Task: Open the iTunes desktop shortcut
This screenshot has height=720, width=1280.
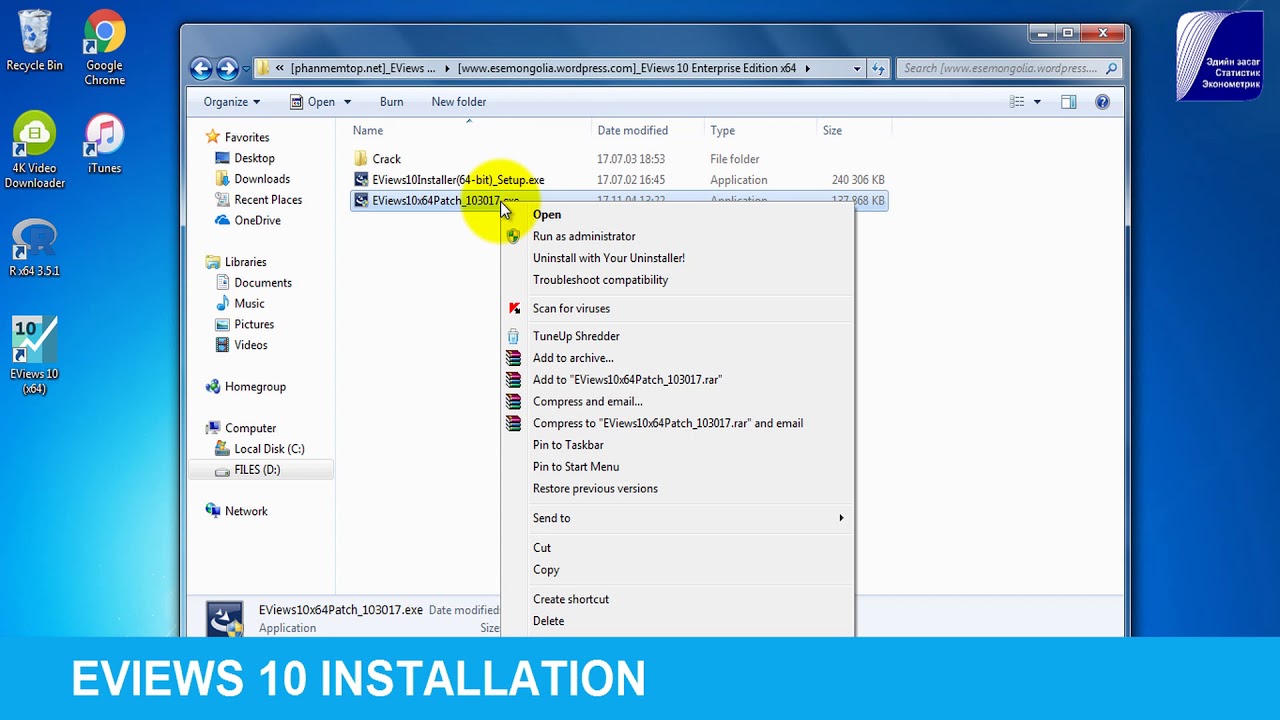Action: point(104,143)
